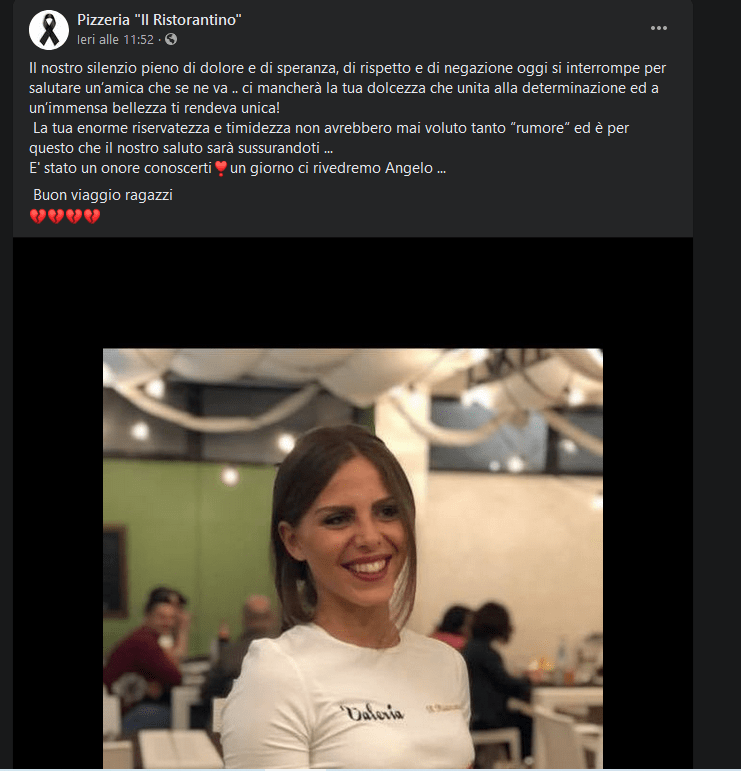The width and height of the screenshot is (741, 771).
Task: Open the three-dot post options menu
Action: point(658,29)
